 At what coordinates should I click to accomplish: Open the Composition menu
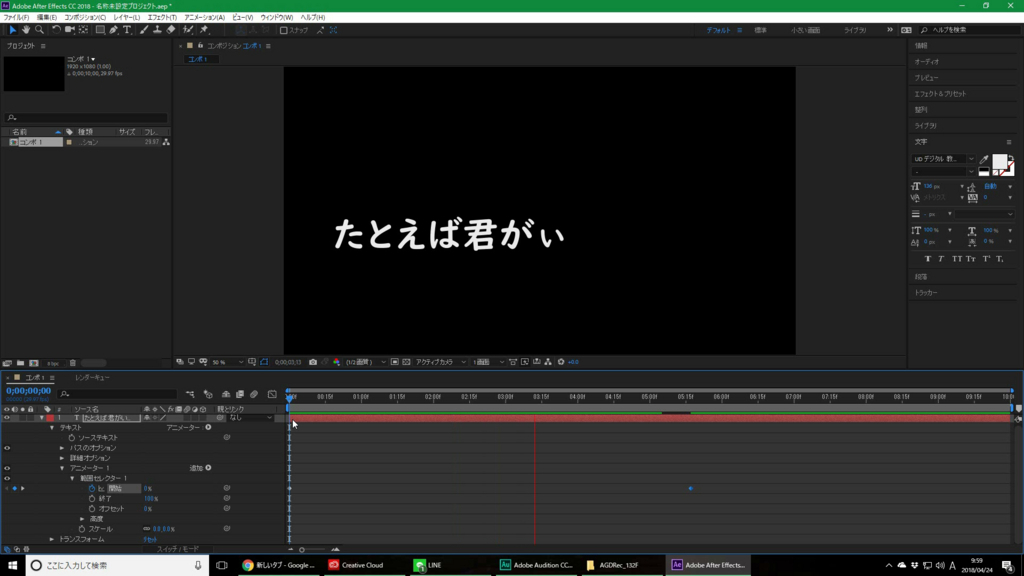(84, 18)
